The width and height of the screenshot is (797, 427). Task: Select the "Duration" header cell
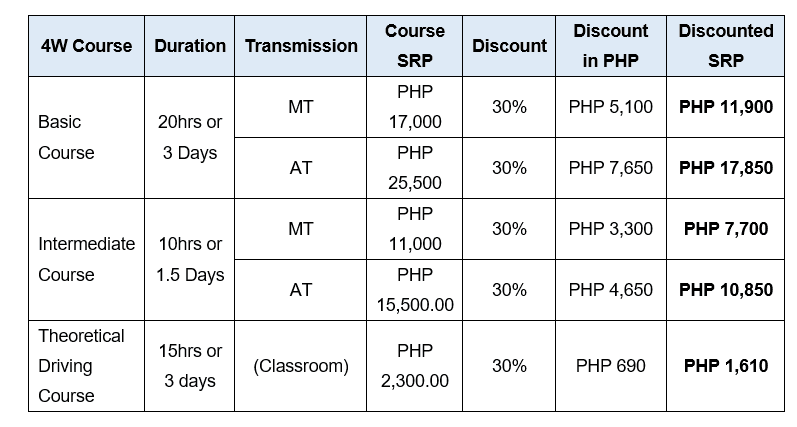190,46
